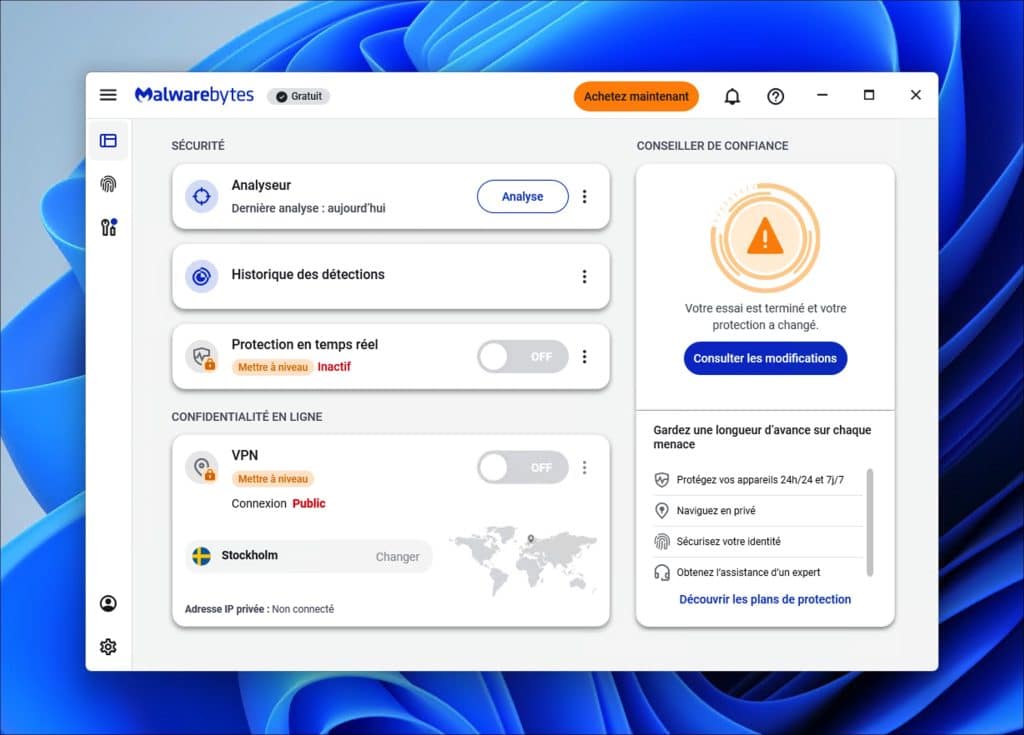Open the notifications bell
Viewport: 1024px width, 735px height.
click(x=731, y=95)
